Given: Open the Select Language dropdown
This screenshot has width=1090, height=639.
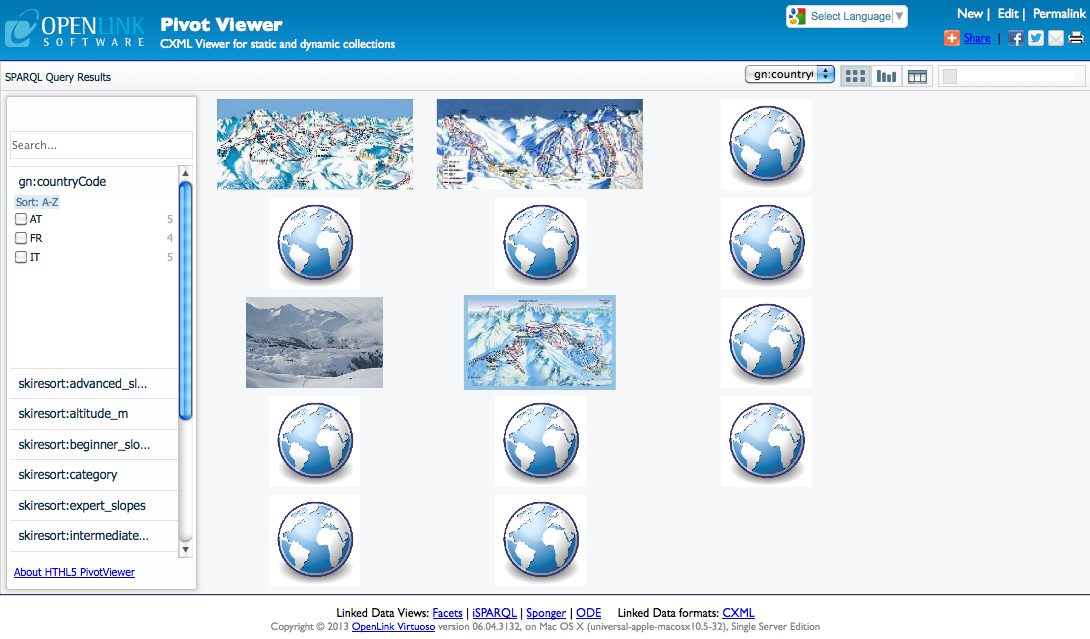Looking at the screenshot, I should [x=847, y=16].
